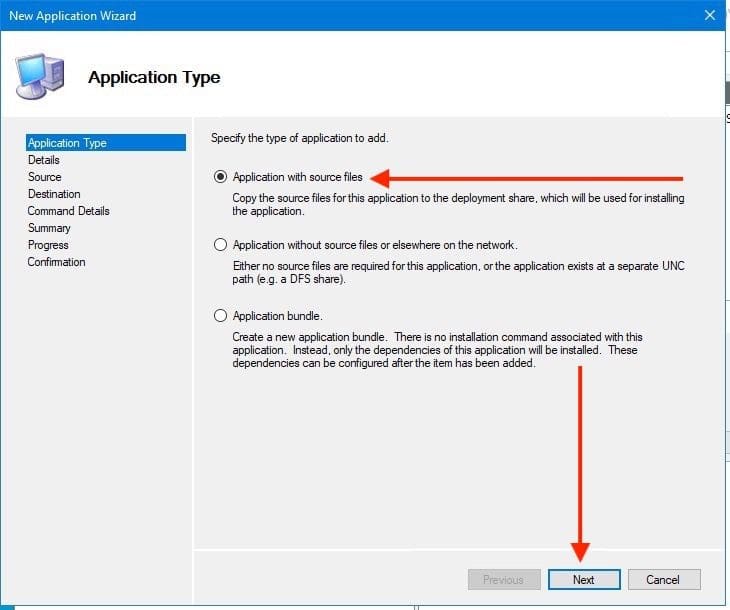730x610 pixels.
Task: Click the 'Copy the source files' description text
Action: 458,205
